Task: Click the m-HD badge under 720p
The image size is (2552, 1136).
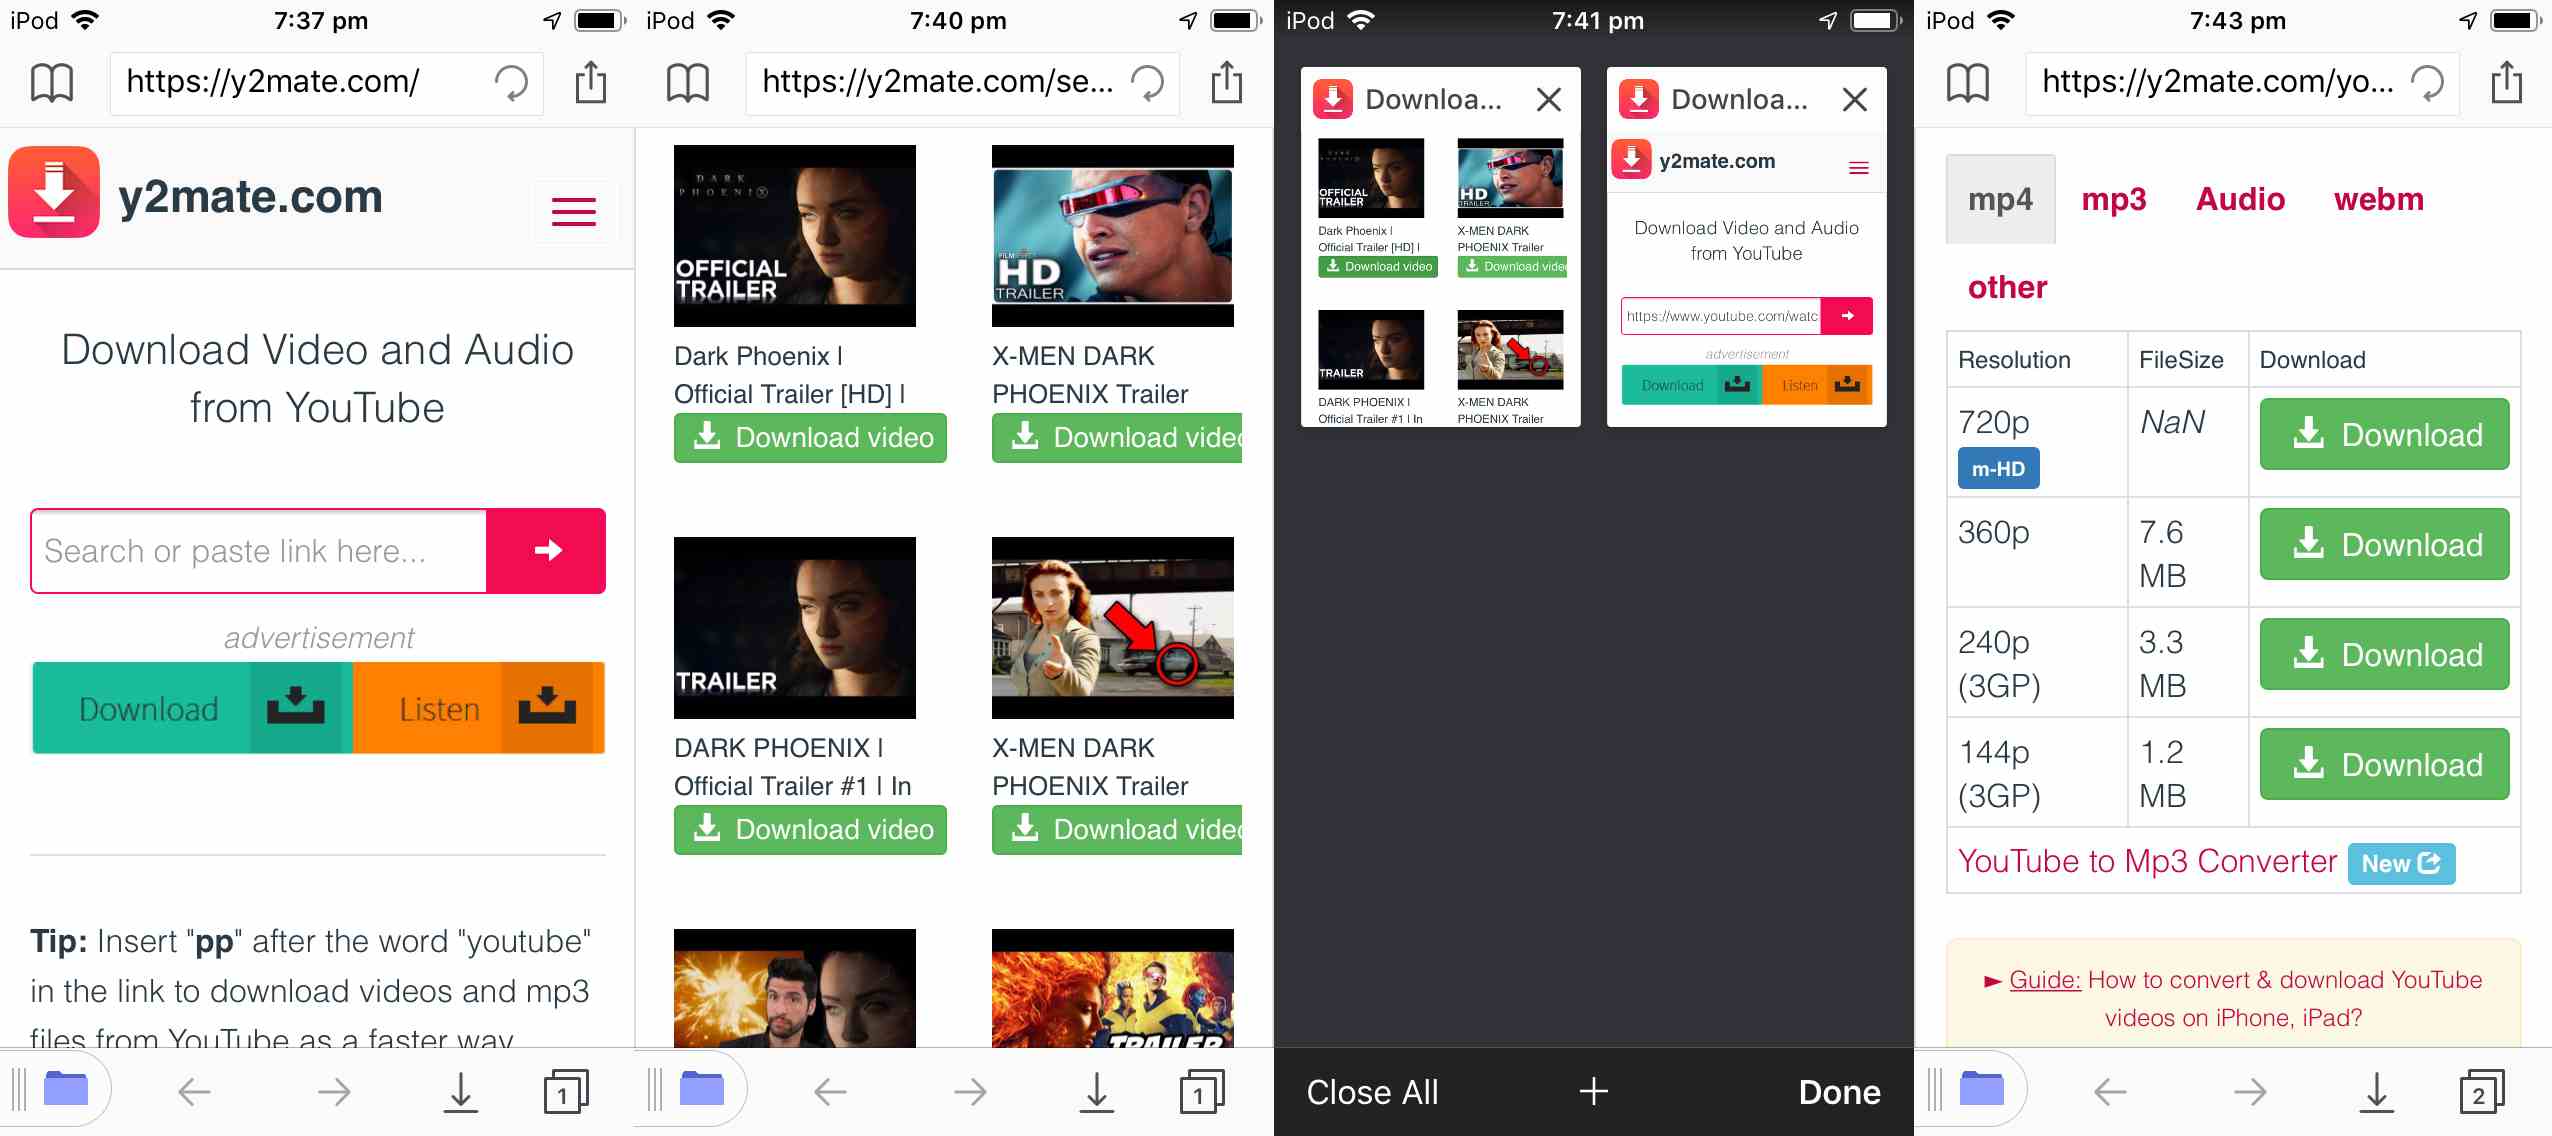Action: click(x=1998, y=468)
